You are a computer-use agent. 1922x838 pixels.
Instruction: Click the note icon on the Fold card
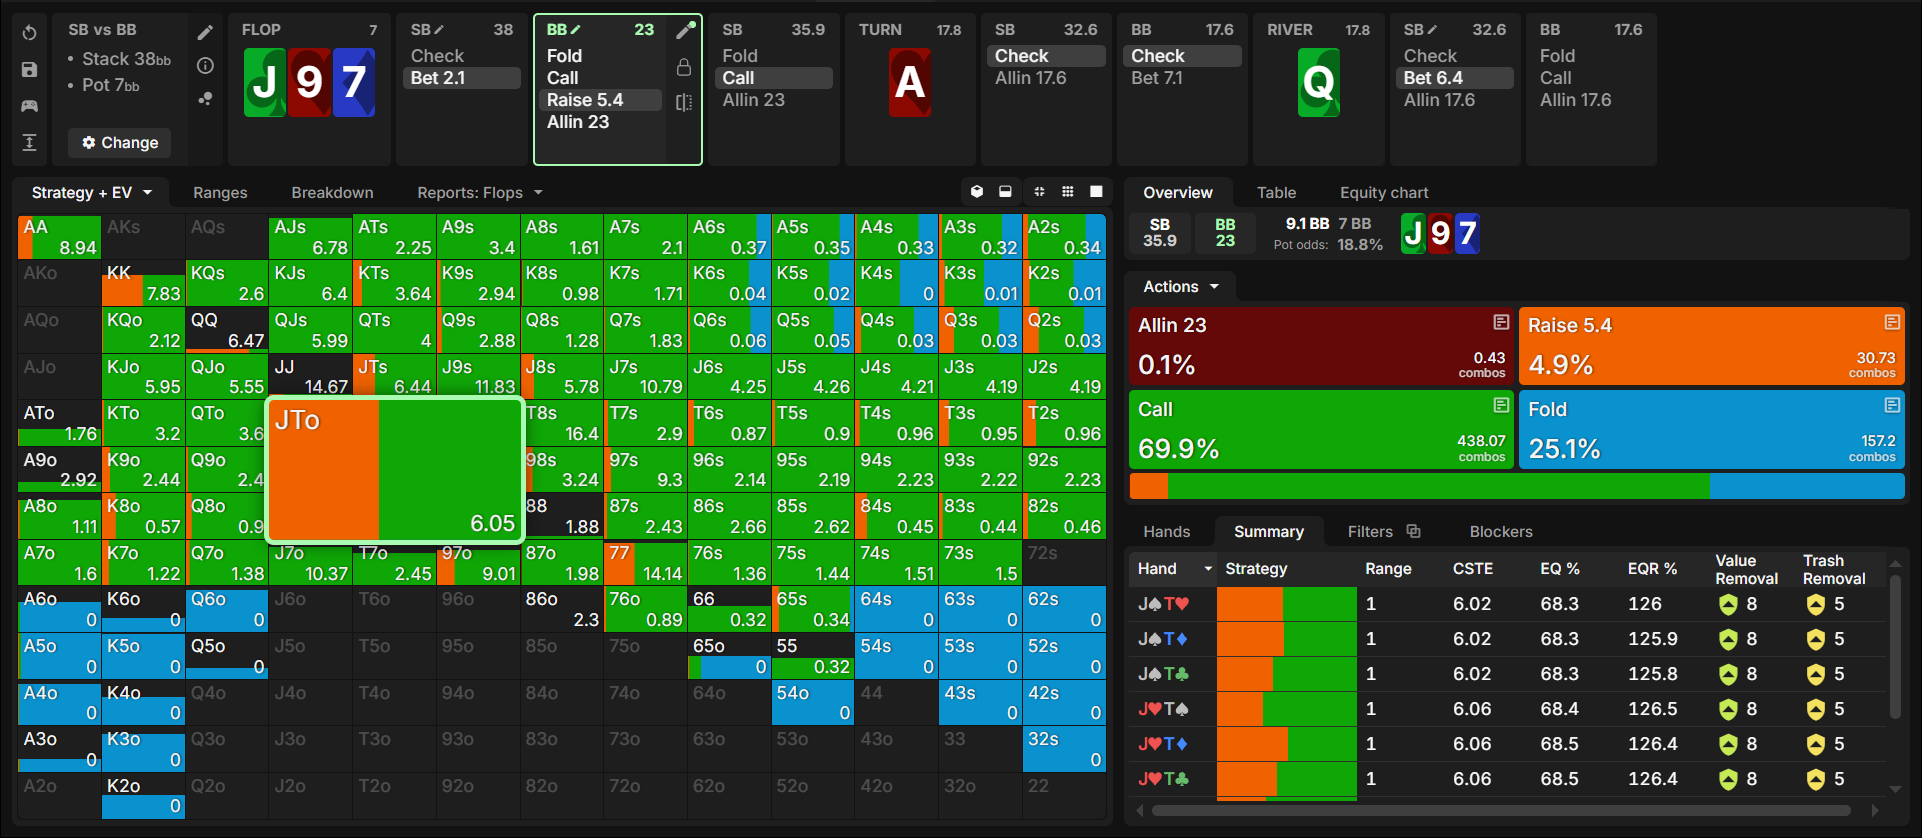pos(1892,405)
